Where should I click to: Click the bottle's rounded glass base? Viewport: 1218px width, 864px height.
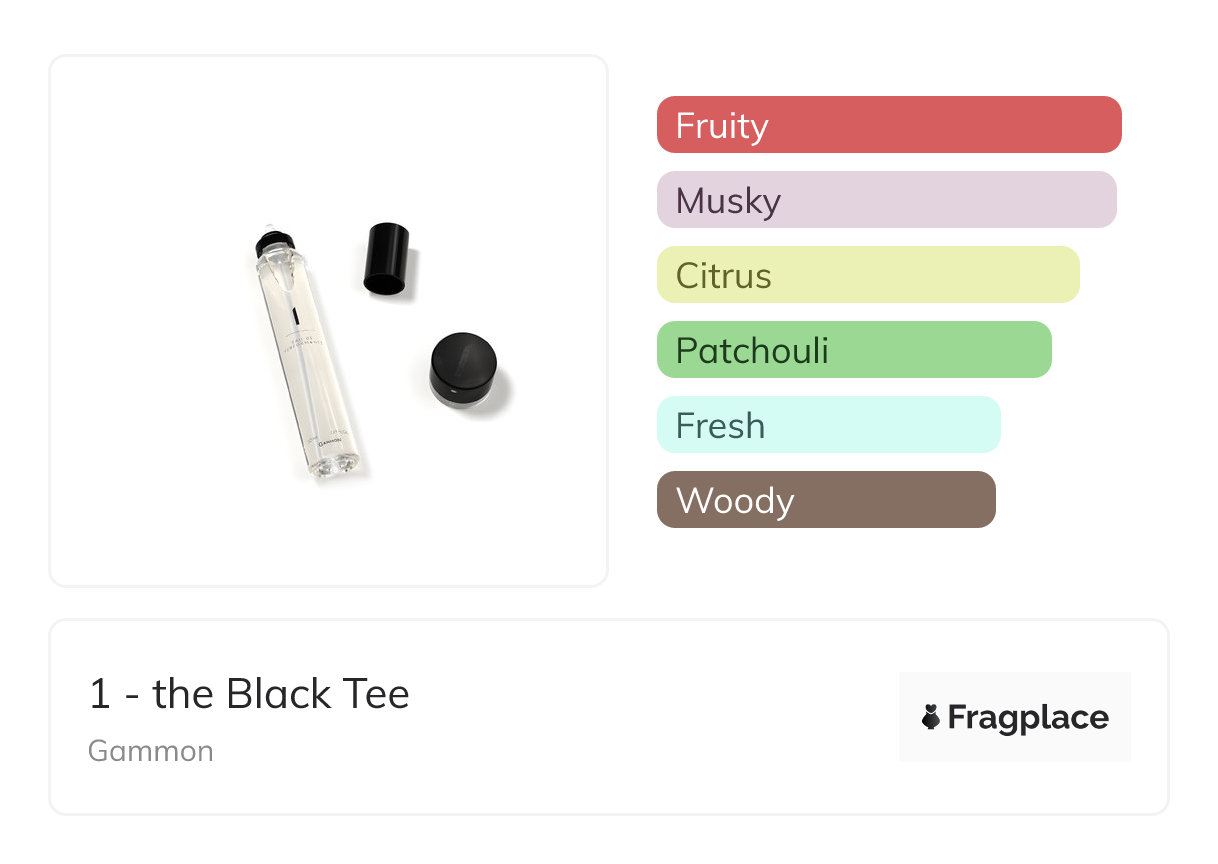[x=336, y=463]
